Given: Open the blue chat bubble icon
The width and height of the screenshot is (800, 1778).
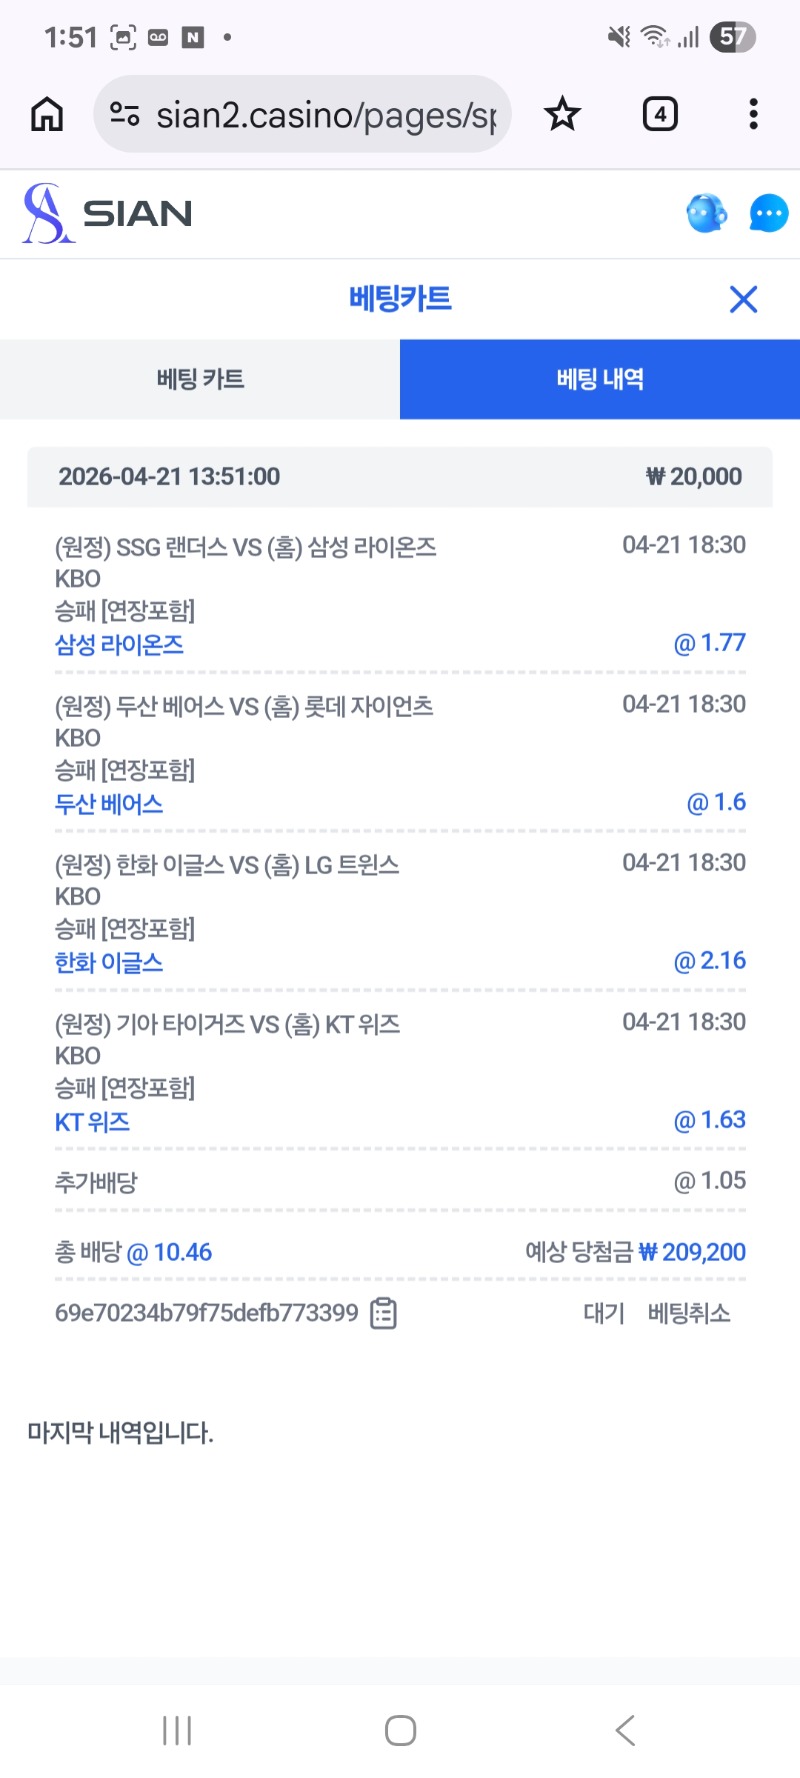Looking at the screenshot, I should [768, 213].
